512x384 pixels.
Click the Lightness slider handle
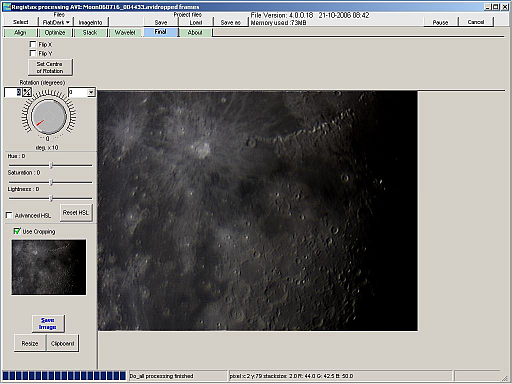51,198
